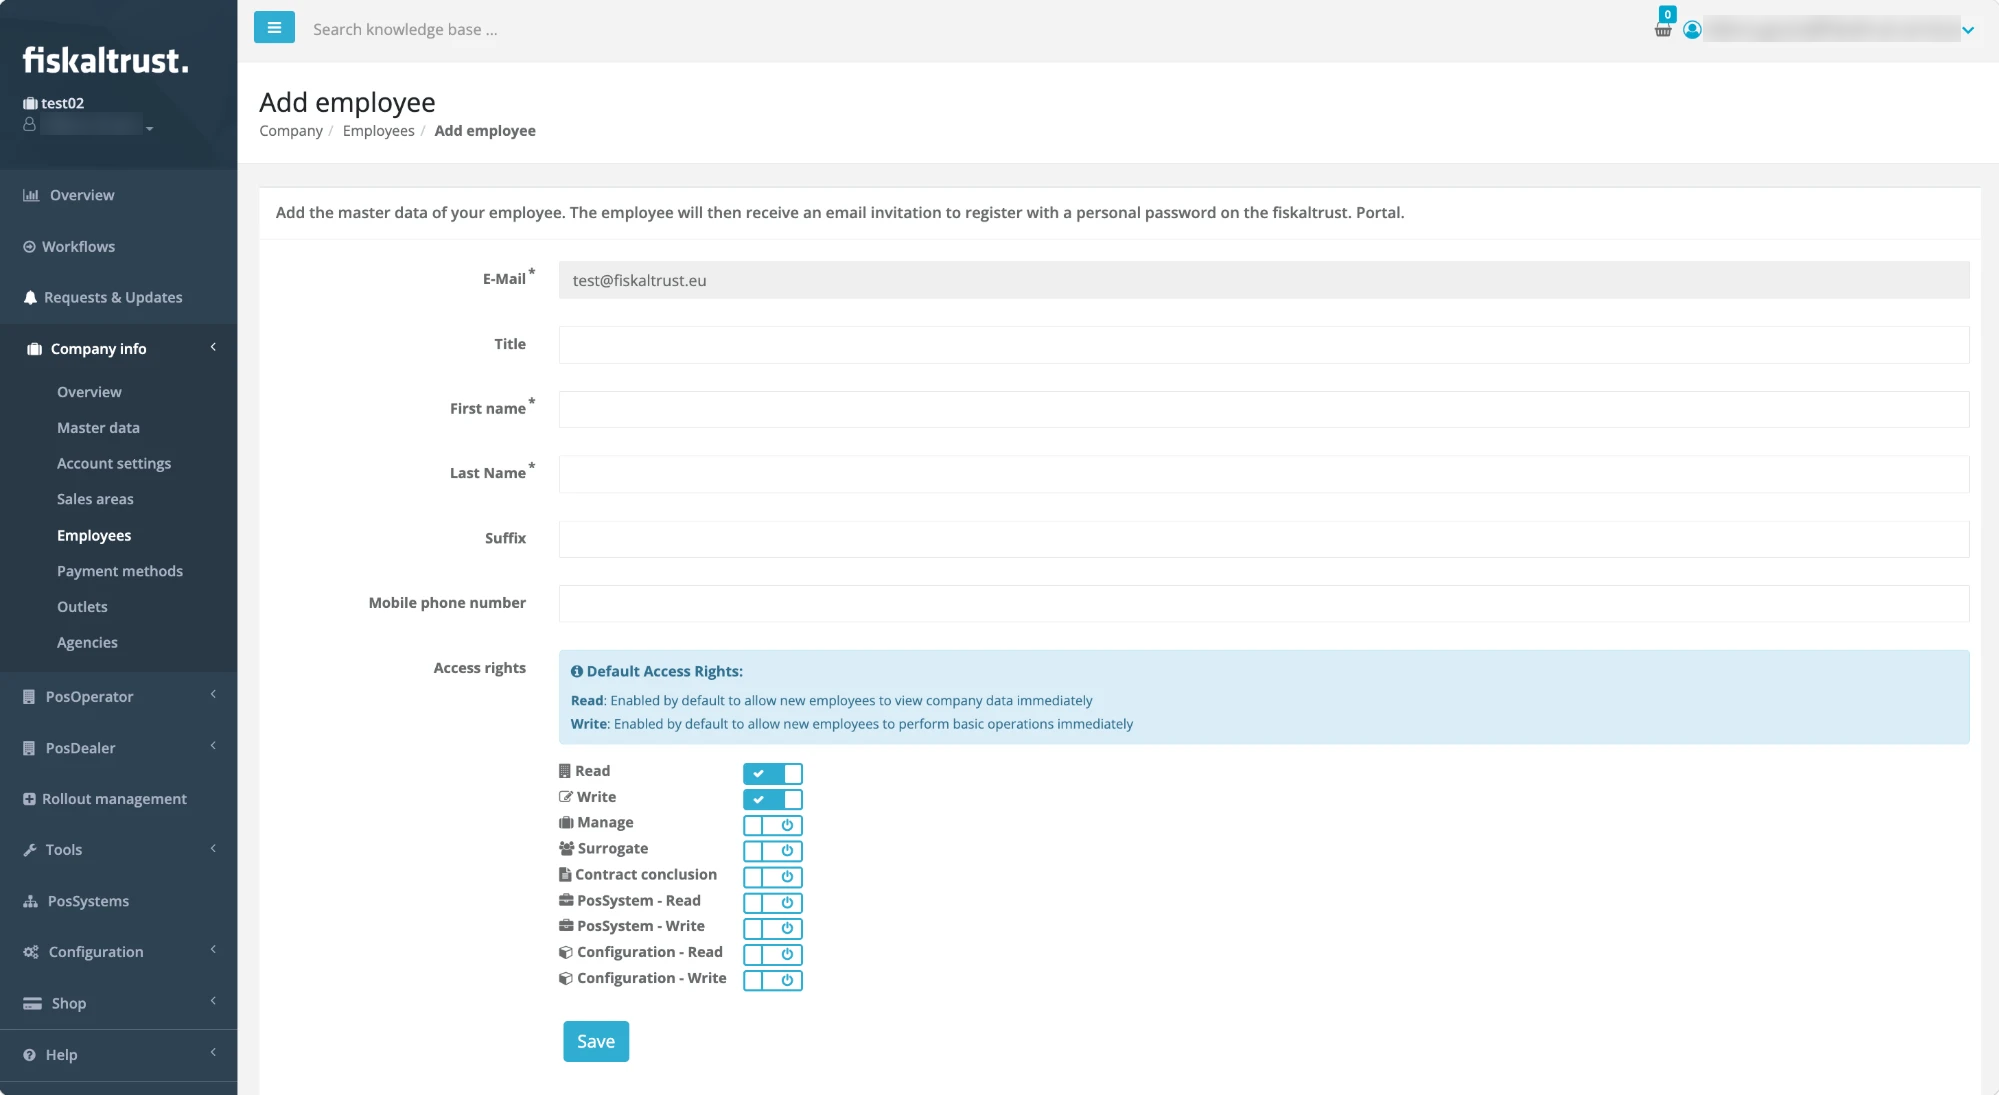Expand the Shop menu chevron
Viewport: 1999px width, 1095px height.
click(213, 1001)
